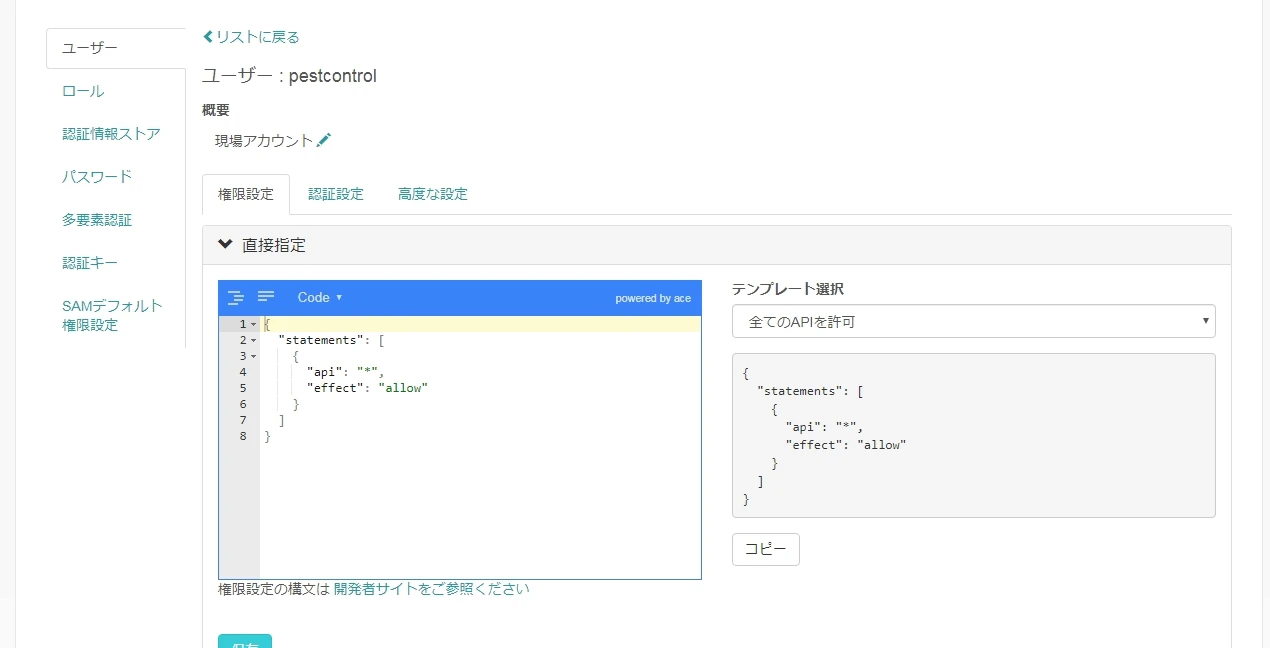Collapse the 直接指定 section
The image size is (1270, 648).
717,245
